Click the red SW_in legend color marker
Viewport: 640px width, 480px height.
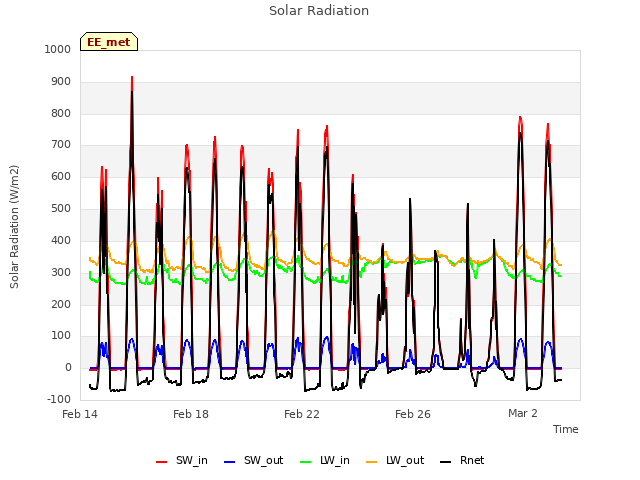click(162, 462)
